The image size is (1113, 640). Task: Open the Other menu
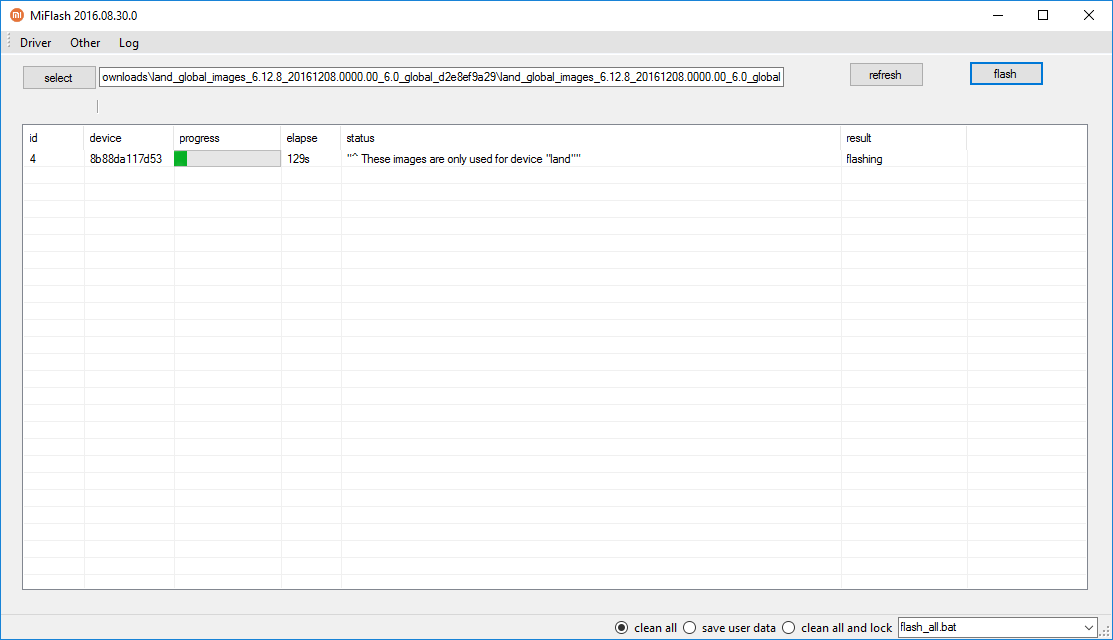click(85, 43)
